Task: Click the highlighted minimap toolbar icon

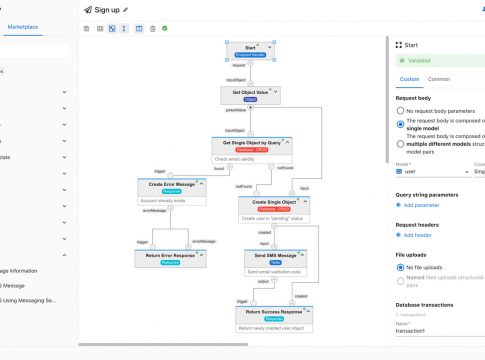Action: (x=112, y=29)
